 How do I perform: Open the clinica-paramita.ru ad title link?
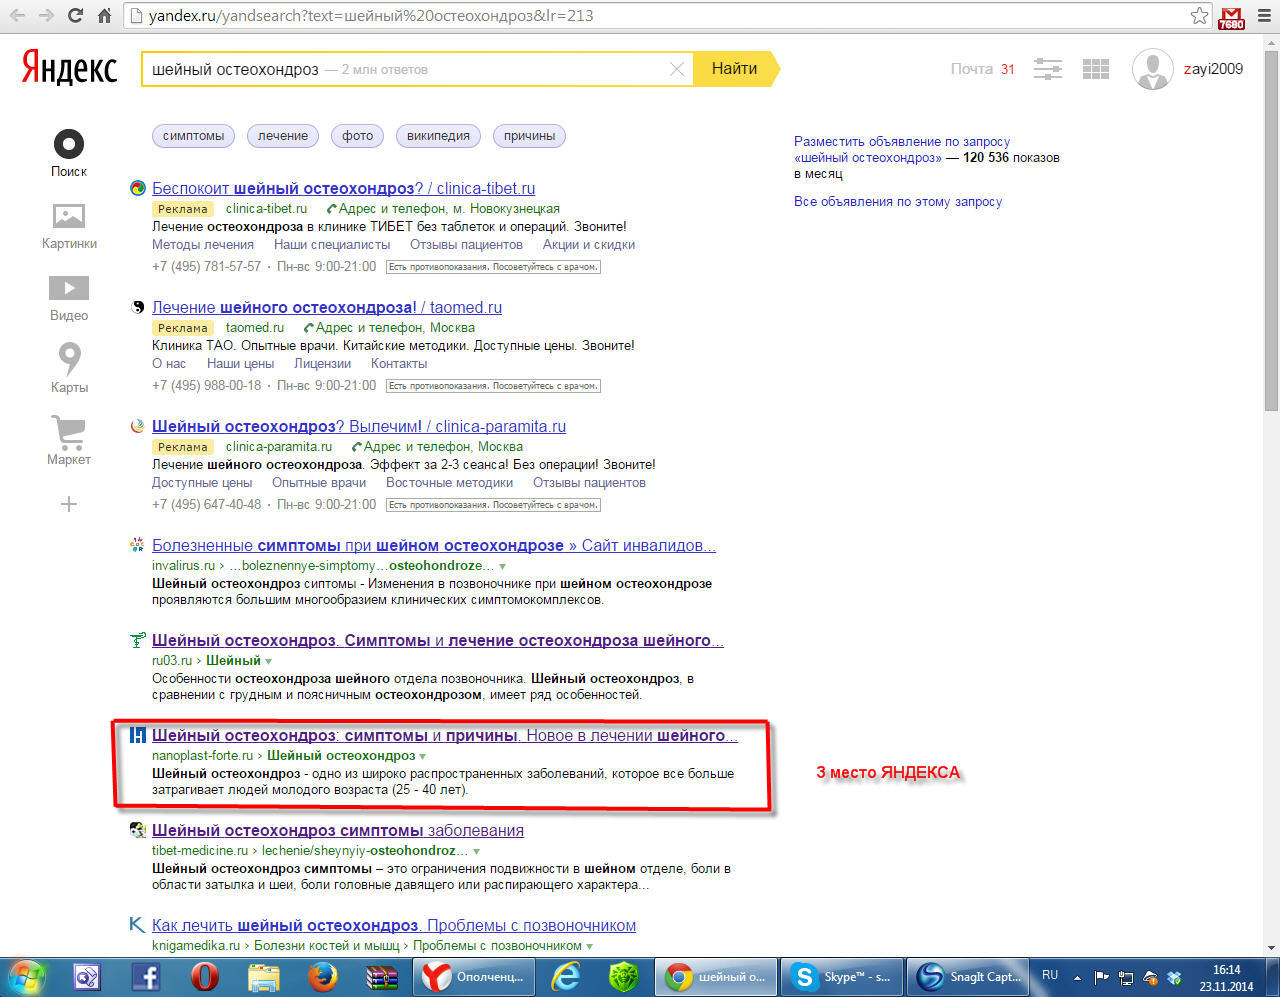tap(359, 426)
